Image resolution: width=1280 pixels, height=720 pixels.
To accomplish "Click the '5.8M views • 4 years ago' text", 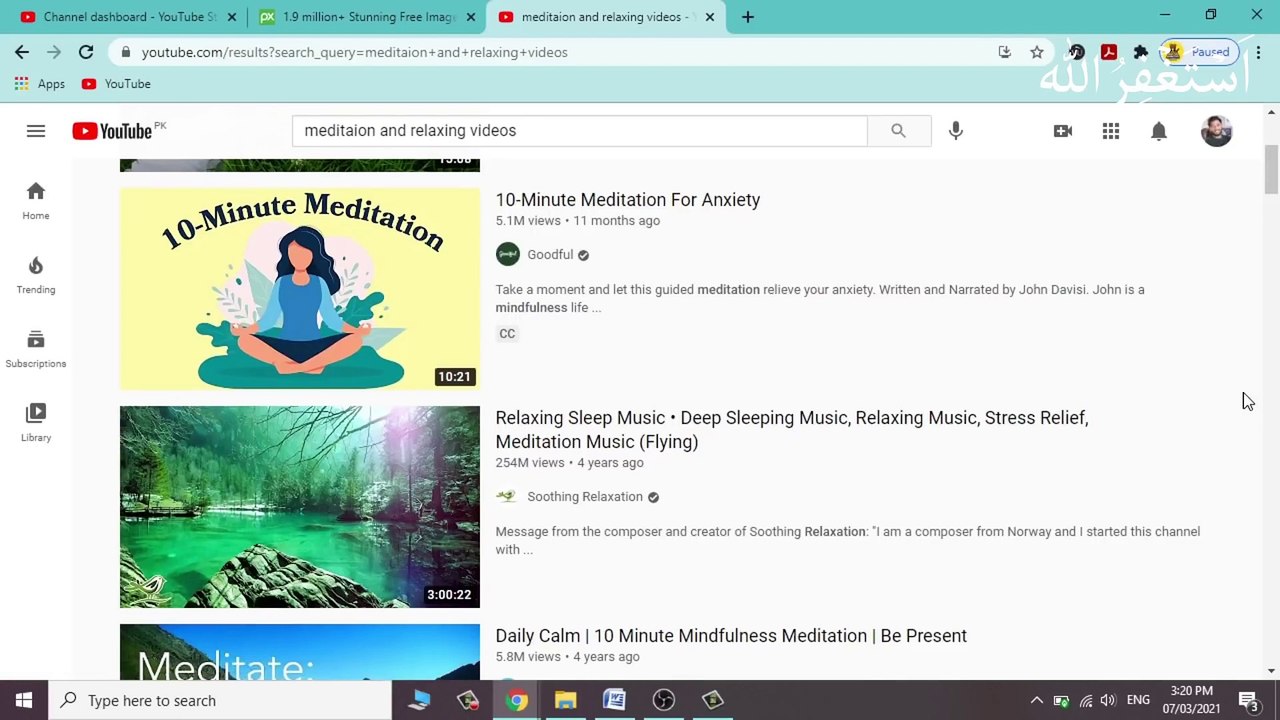I will pos(567,657).
